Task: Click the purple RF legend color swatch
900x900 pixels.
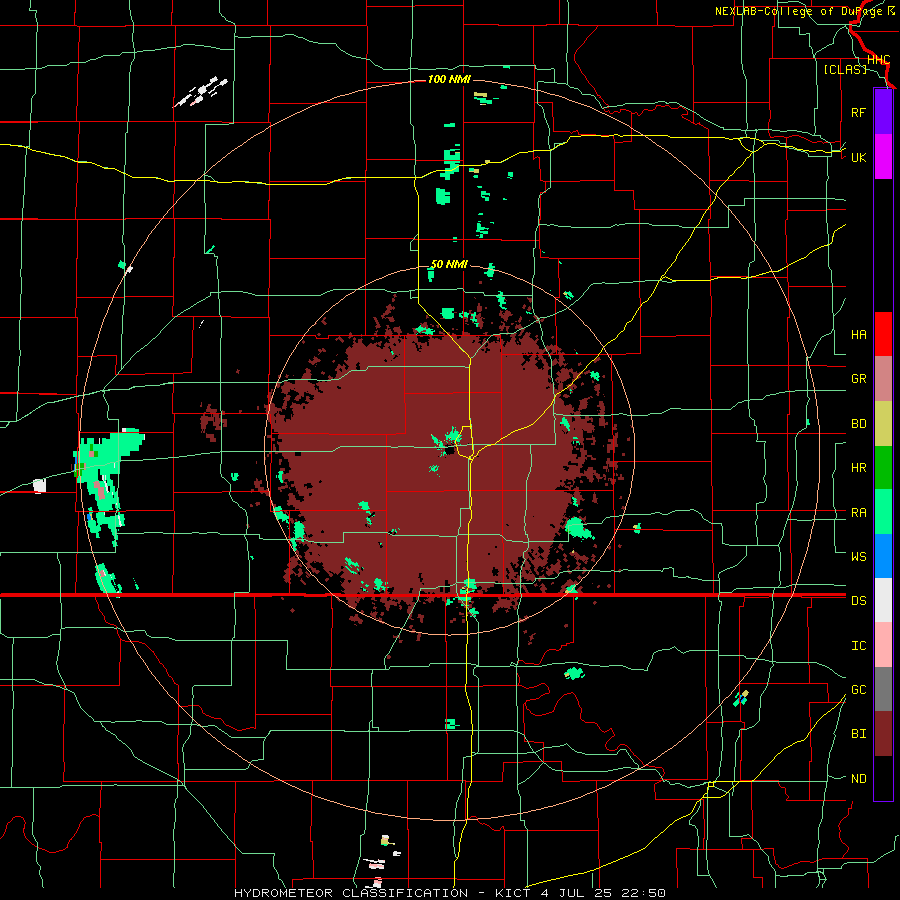Action: click(x=883, y=112)
